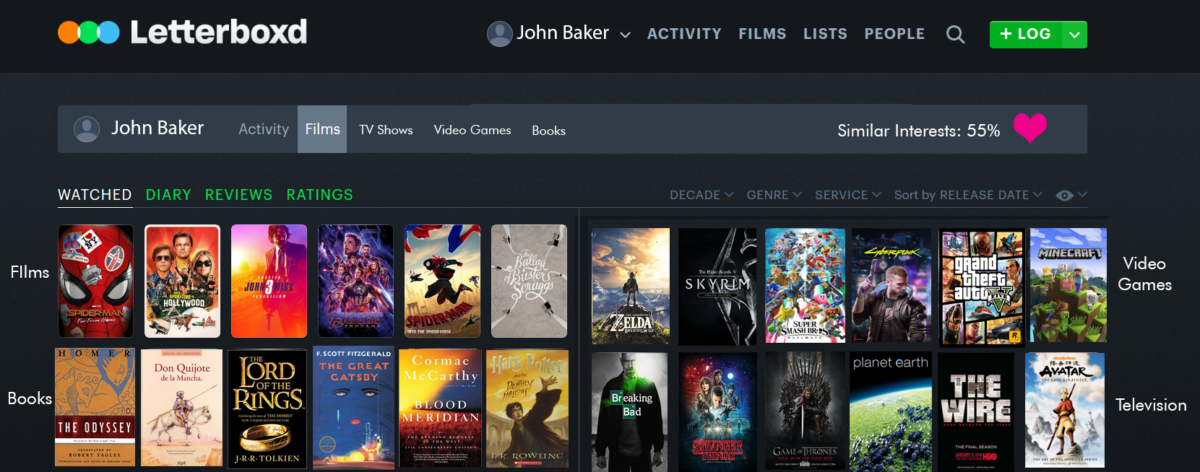Open the Grand Theft Auto V cover
The image size is (1200, 472).
pyautogui.click(x=981, y=287)
